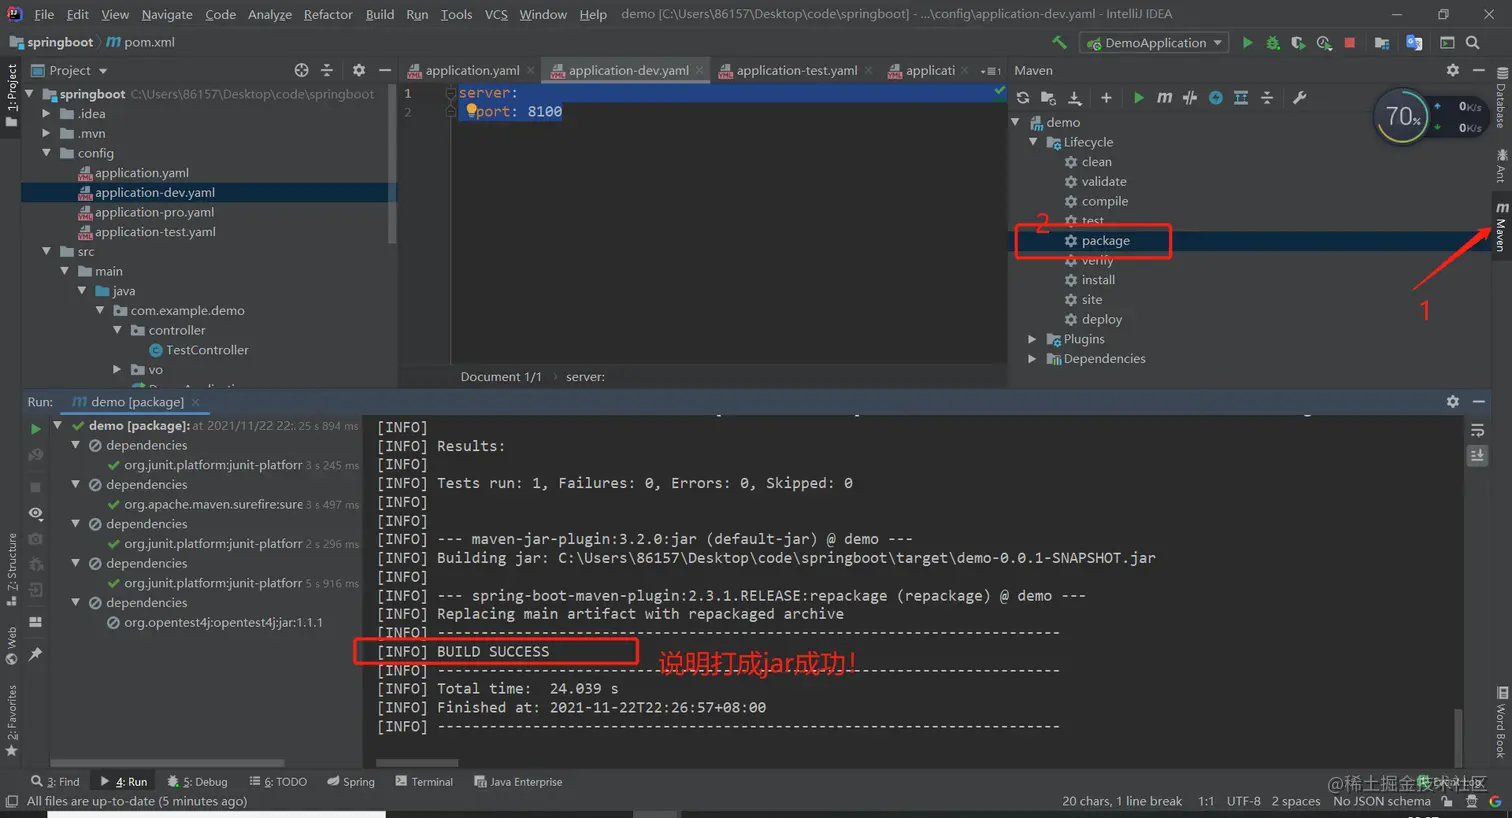Click the UTF-8 encoding in status bar
This screenshot has width=1512, height=818.
1244,801
